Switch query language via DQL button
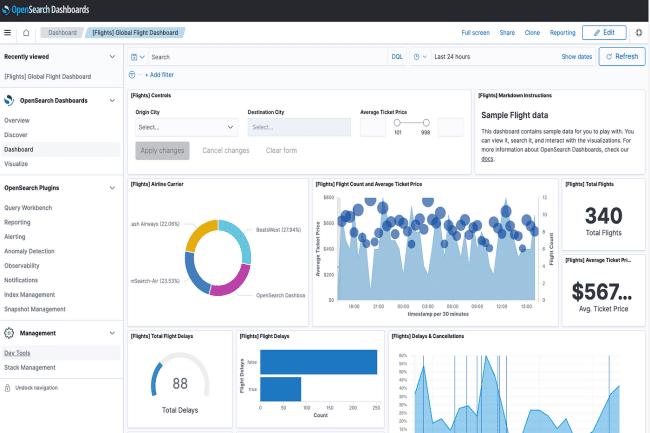 point(397,57)
